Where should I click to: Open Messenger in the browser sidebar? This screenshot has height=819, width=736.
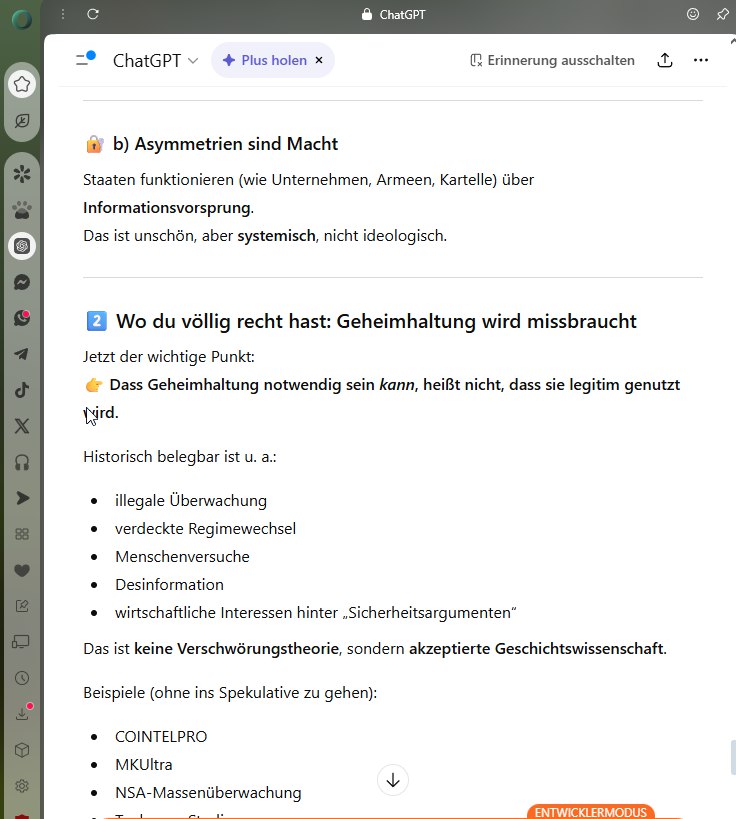(x=22, y=282)
